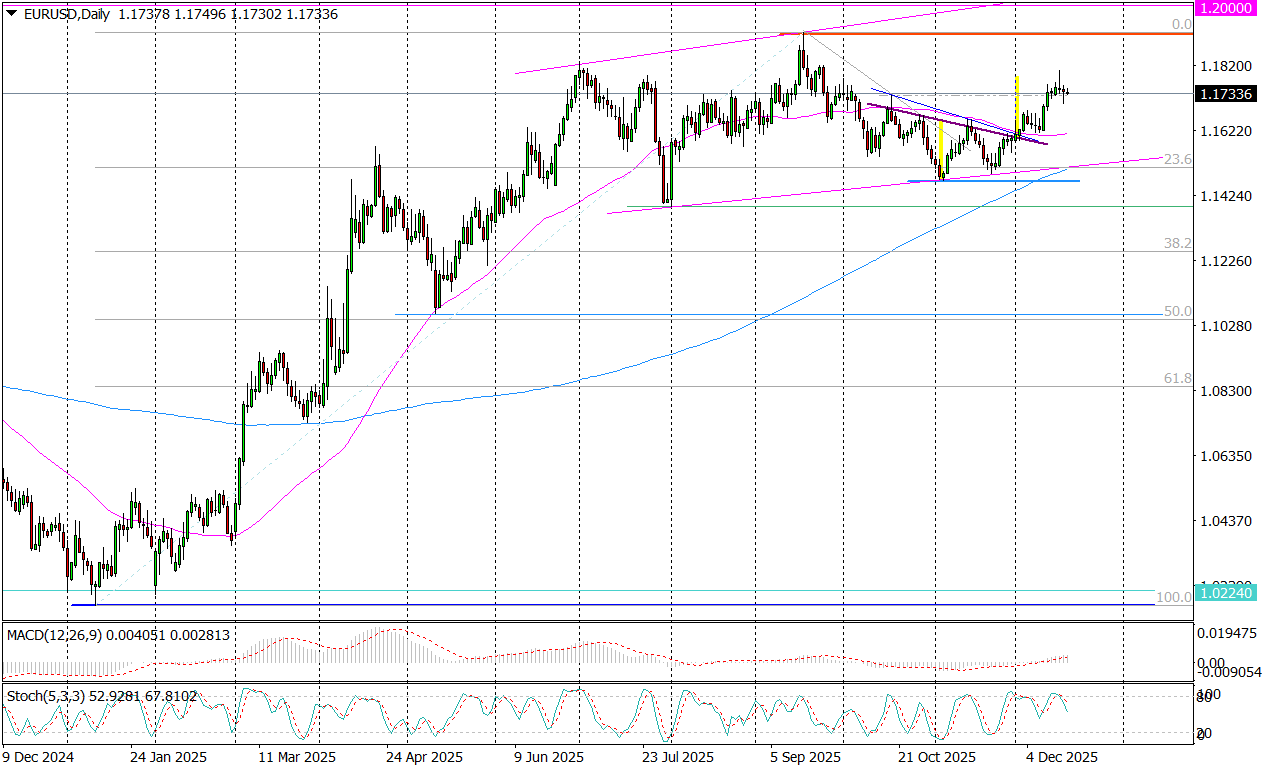The height and width of the screenshot is (771, 1265).
Task: Select the 1.06350 value on price scale
Action: click(1226, 456)
